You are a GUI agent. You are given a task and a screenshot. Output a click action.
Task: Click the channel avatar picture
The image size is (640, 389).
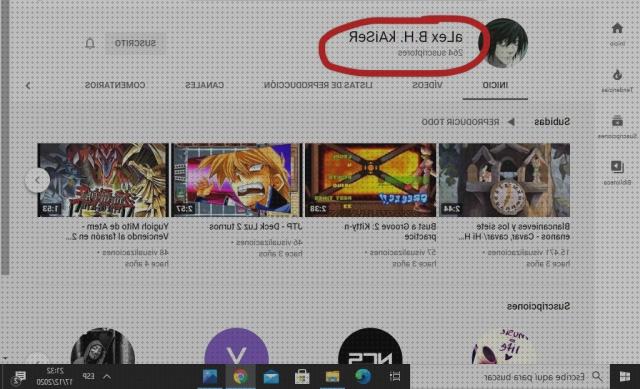[x=504, y=43]
